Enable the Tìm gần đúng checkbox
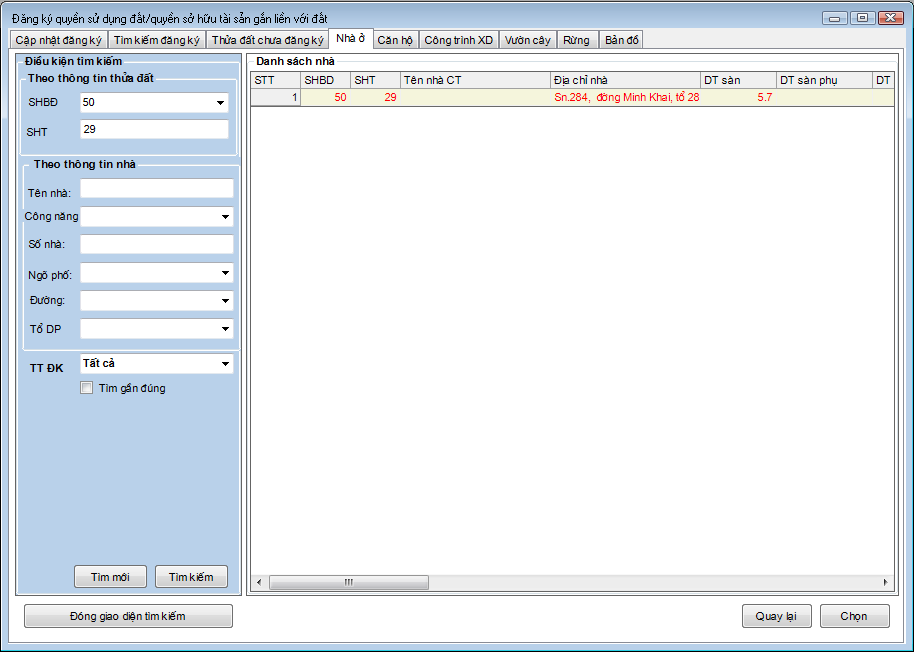 click(x=87, y=388)
